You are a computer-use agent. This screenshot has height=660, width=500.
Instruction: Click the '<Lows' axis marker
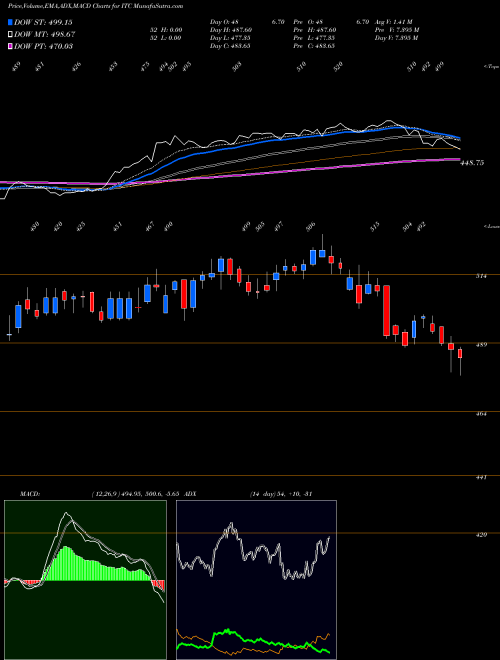tap(491, 226)
